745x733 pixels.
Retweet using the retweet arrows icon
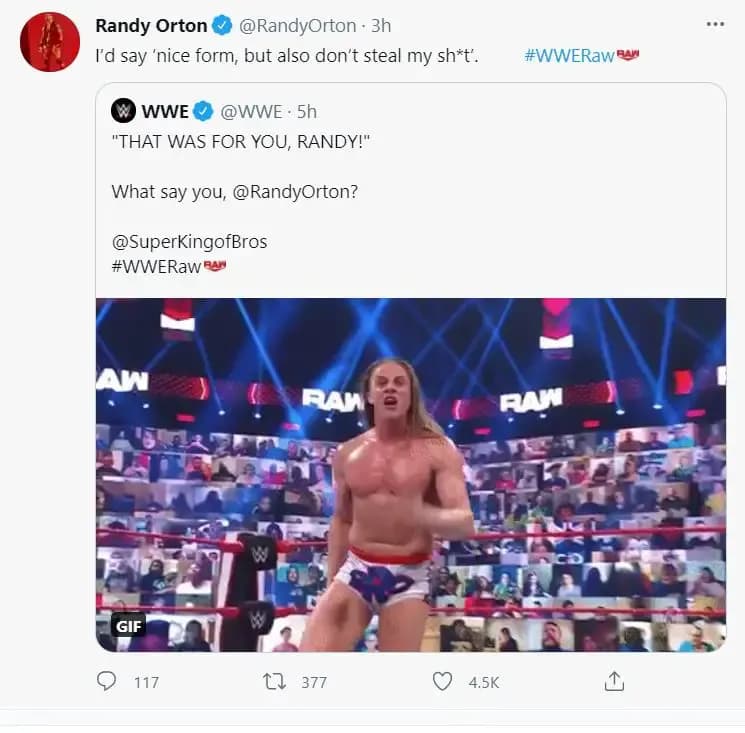pyautogui.click(x=273, y=681)
